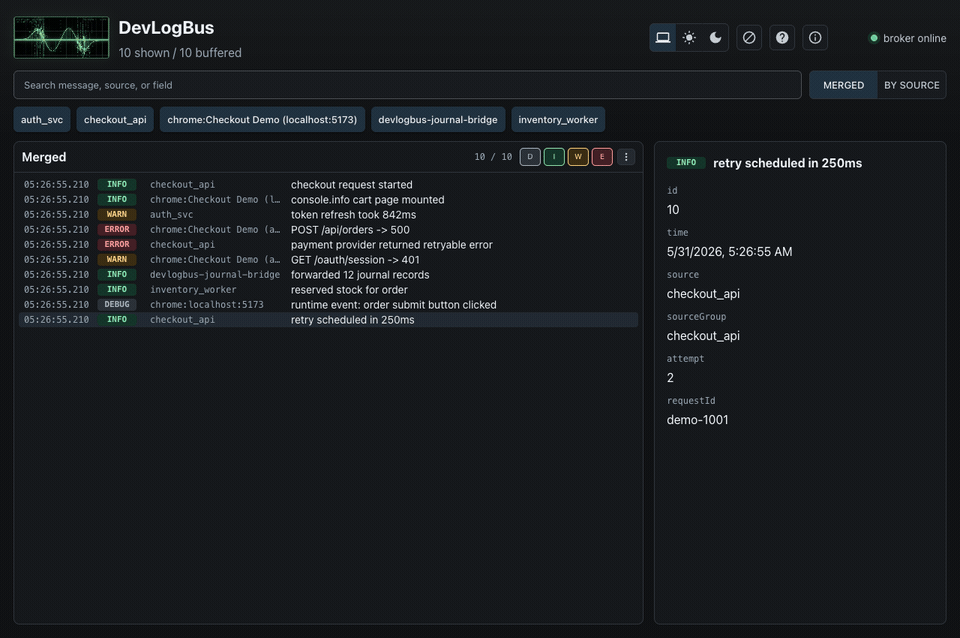Switch to the MERGED view tab
The width and height of the screenshot is (960, 638).
pyautogui.click(x=843, y=85)
